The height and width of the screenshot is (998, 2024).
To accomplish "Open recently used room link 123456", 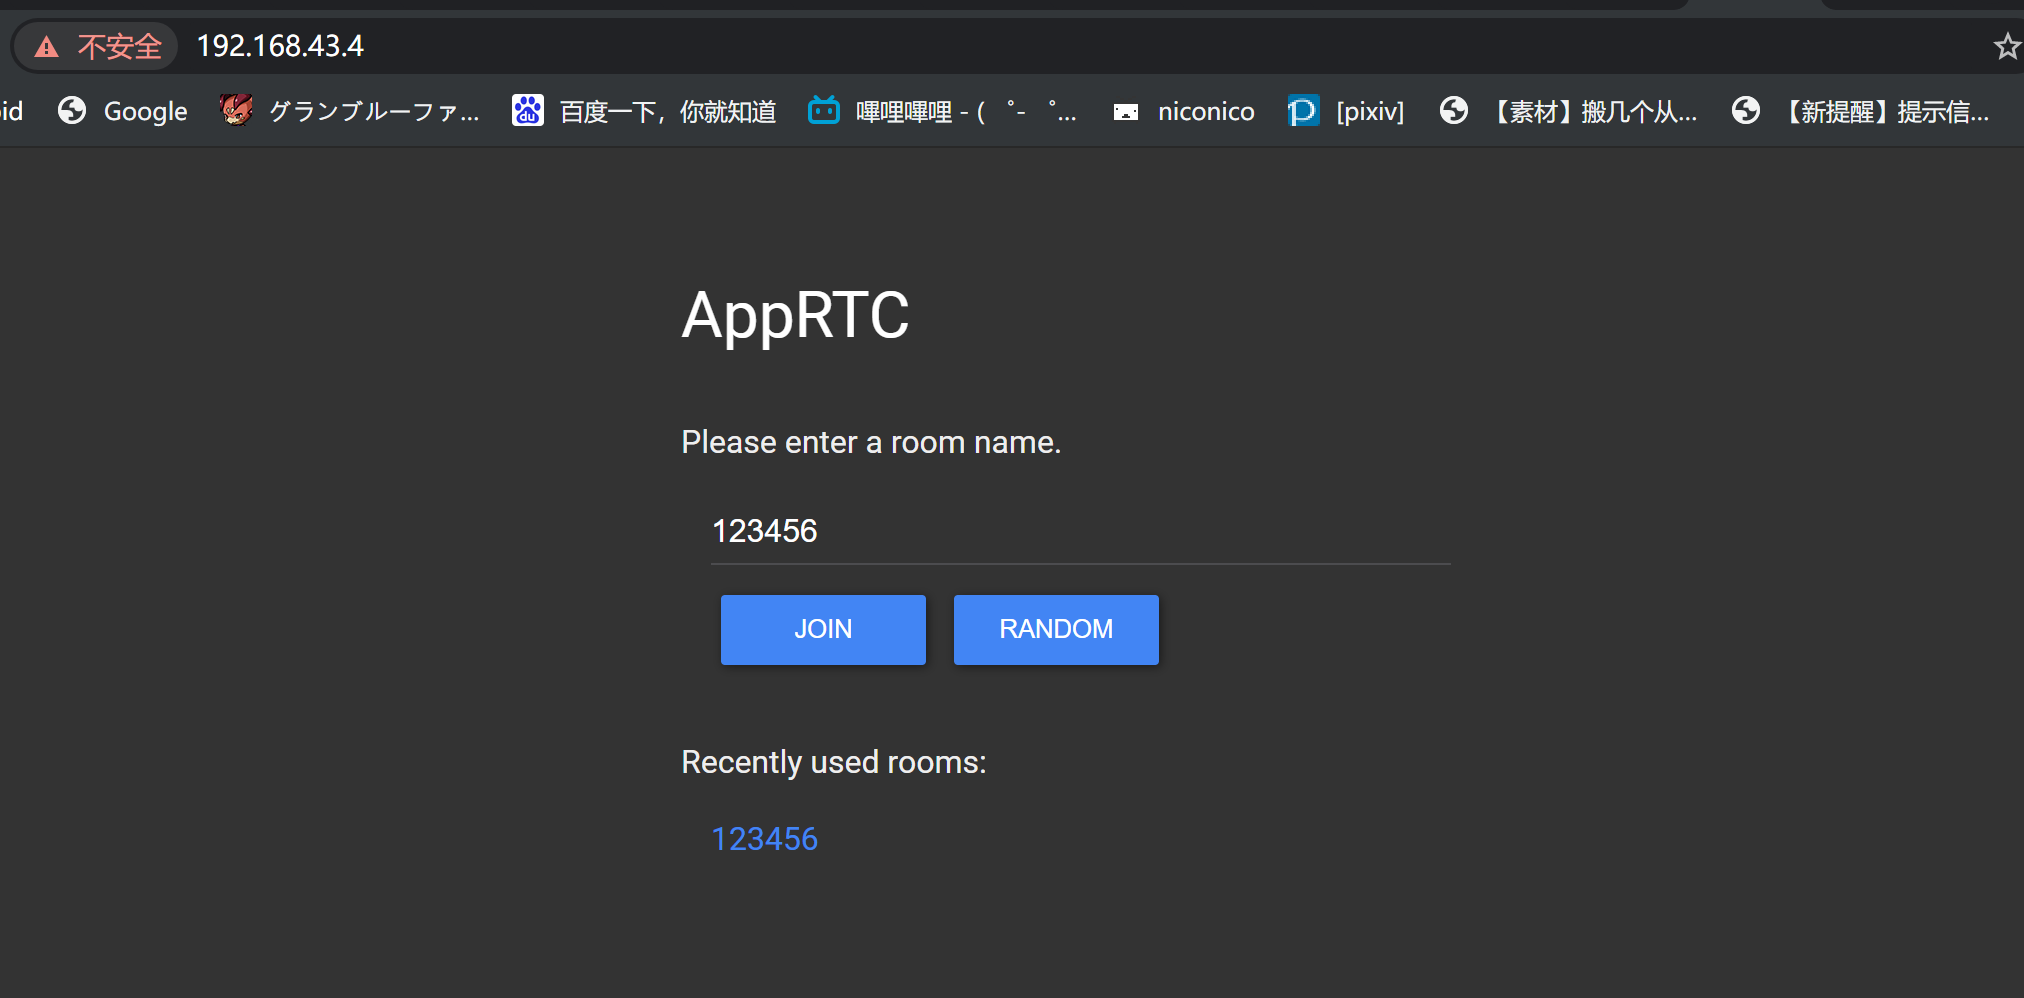I will (764, 839).
